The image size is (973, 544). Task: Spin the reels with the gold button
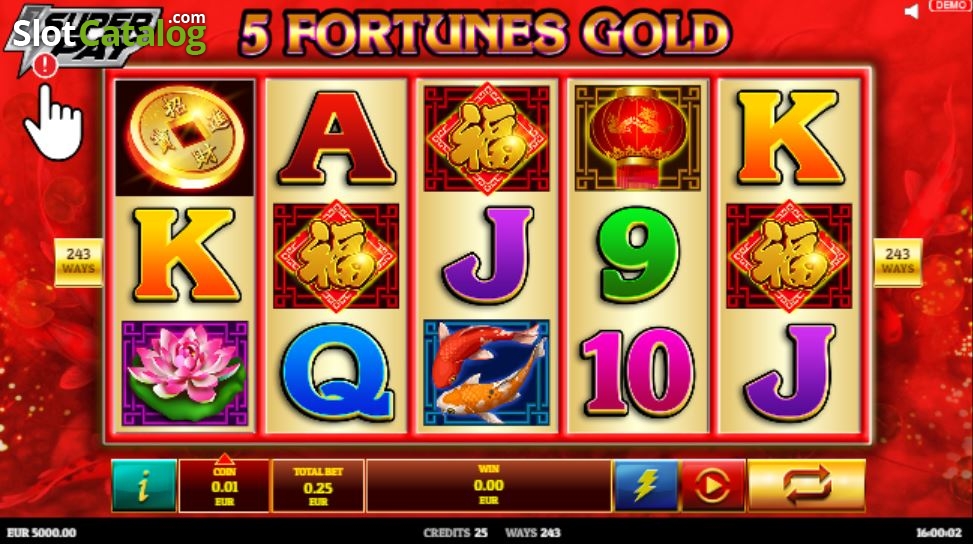pos(807,486)
